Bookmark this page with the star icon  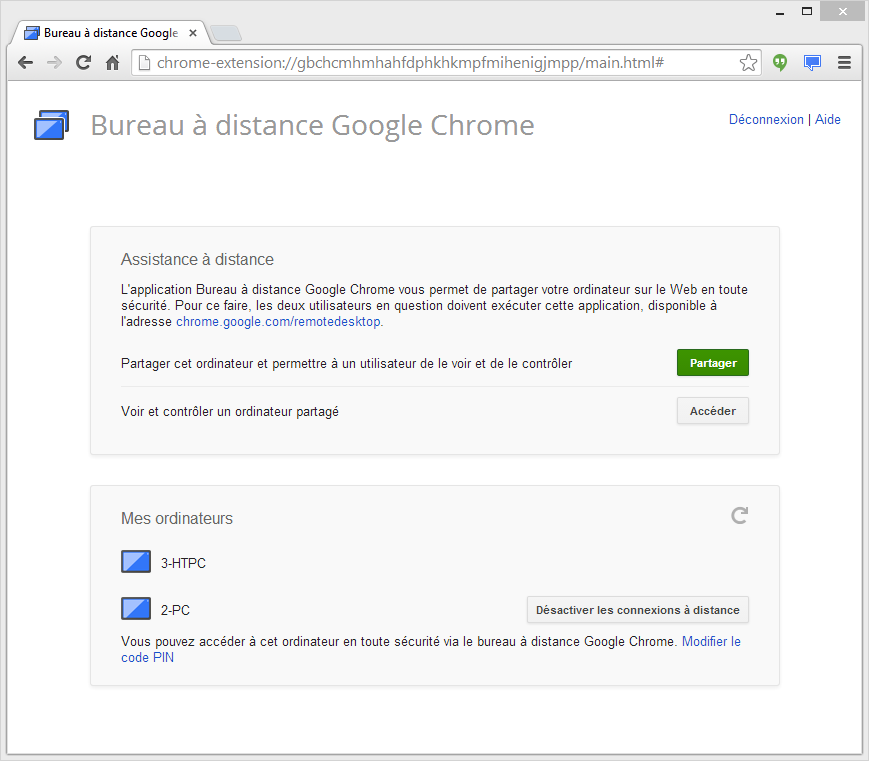pyautogui.click(x=748, y=63)
